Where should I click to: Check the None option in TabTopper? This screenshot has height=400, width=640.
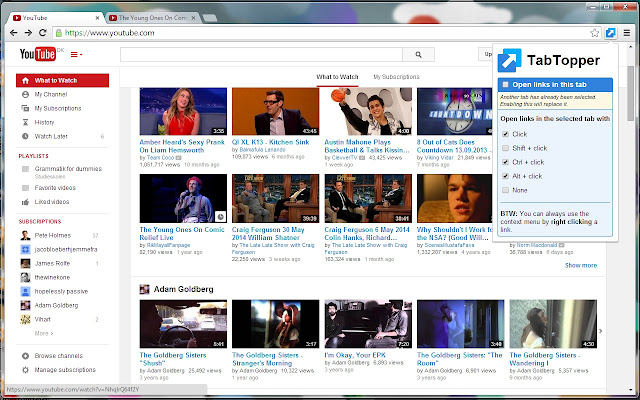(x=505, y=190)
